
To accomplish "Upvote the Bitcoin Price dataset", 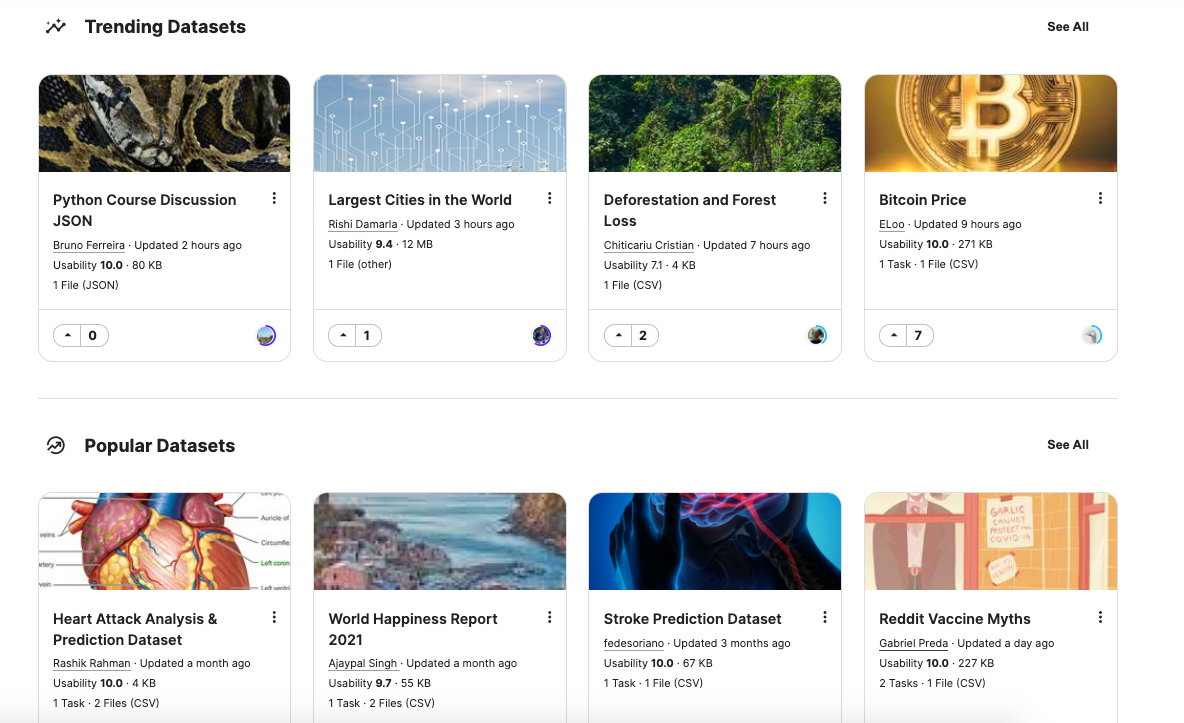I will click(893, 335).
